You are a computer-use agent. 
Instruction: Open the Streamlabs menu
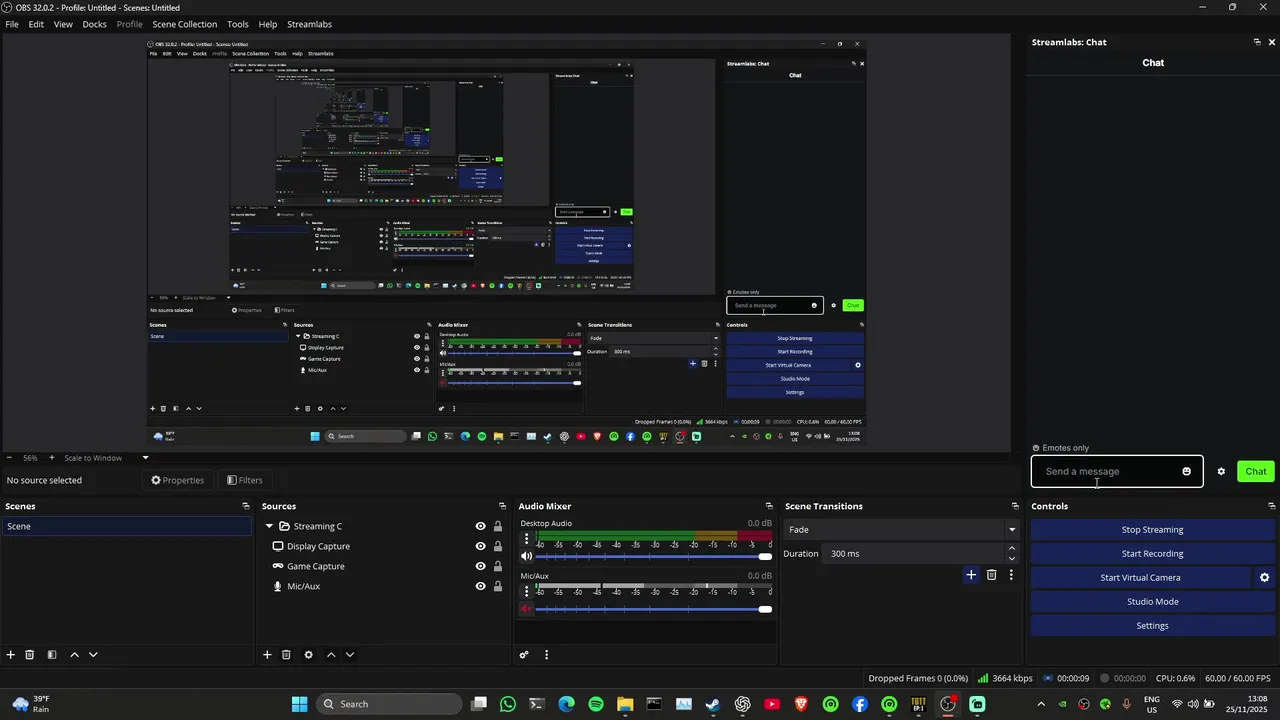[310, 24]
